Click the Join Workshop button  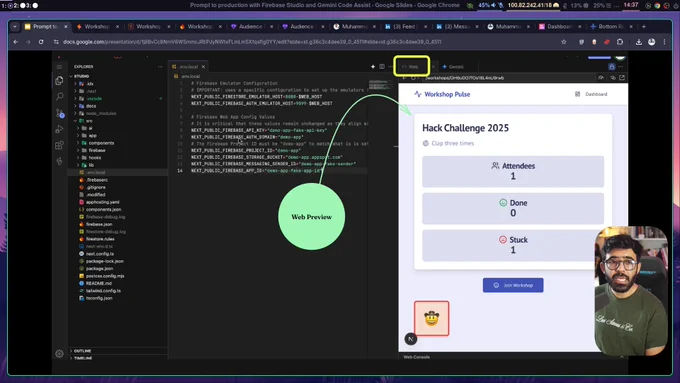coord(513,285)
